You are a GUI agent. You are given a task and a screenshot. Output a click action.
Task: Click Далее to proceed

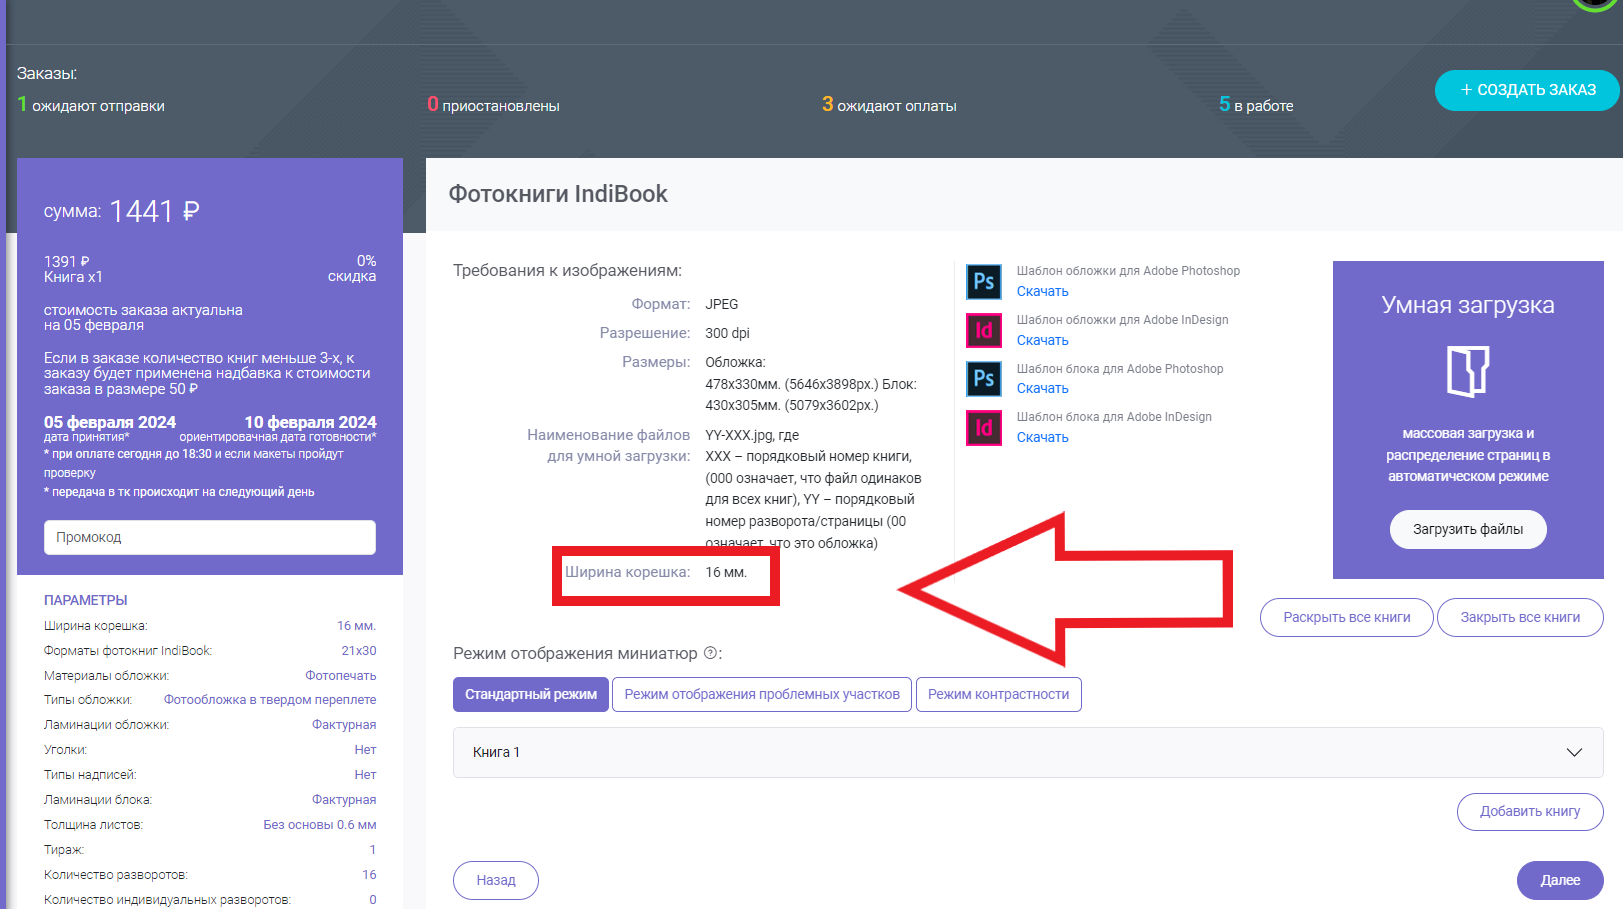1559,880
